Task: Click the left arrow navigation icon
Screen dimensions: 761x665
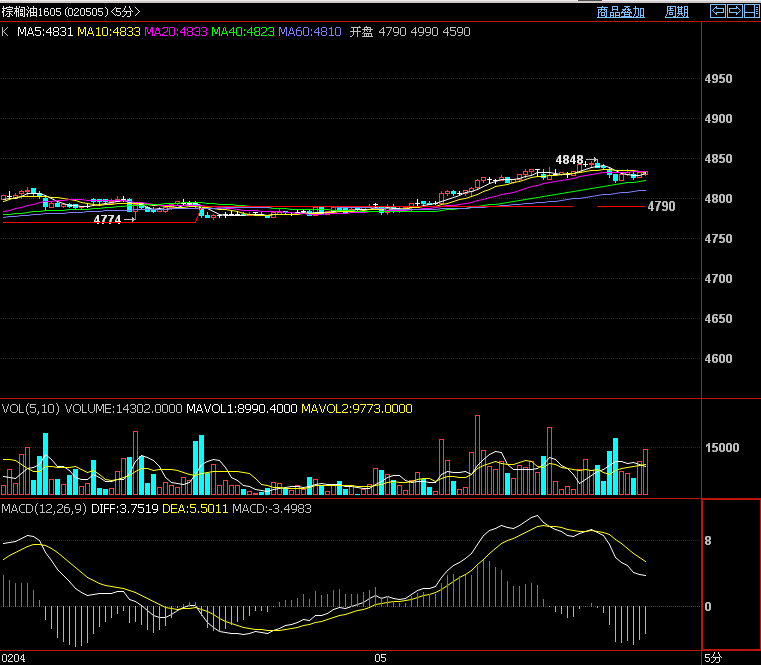Action: click(717, 11)
